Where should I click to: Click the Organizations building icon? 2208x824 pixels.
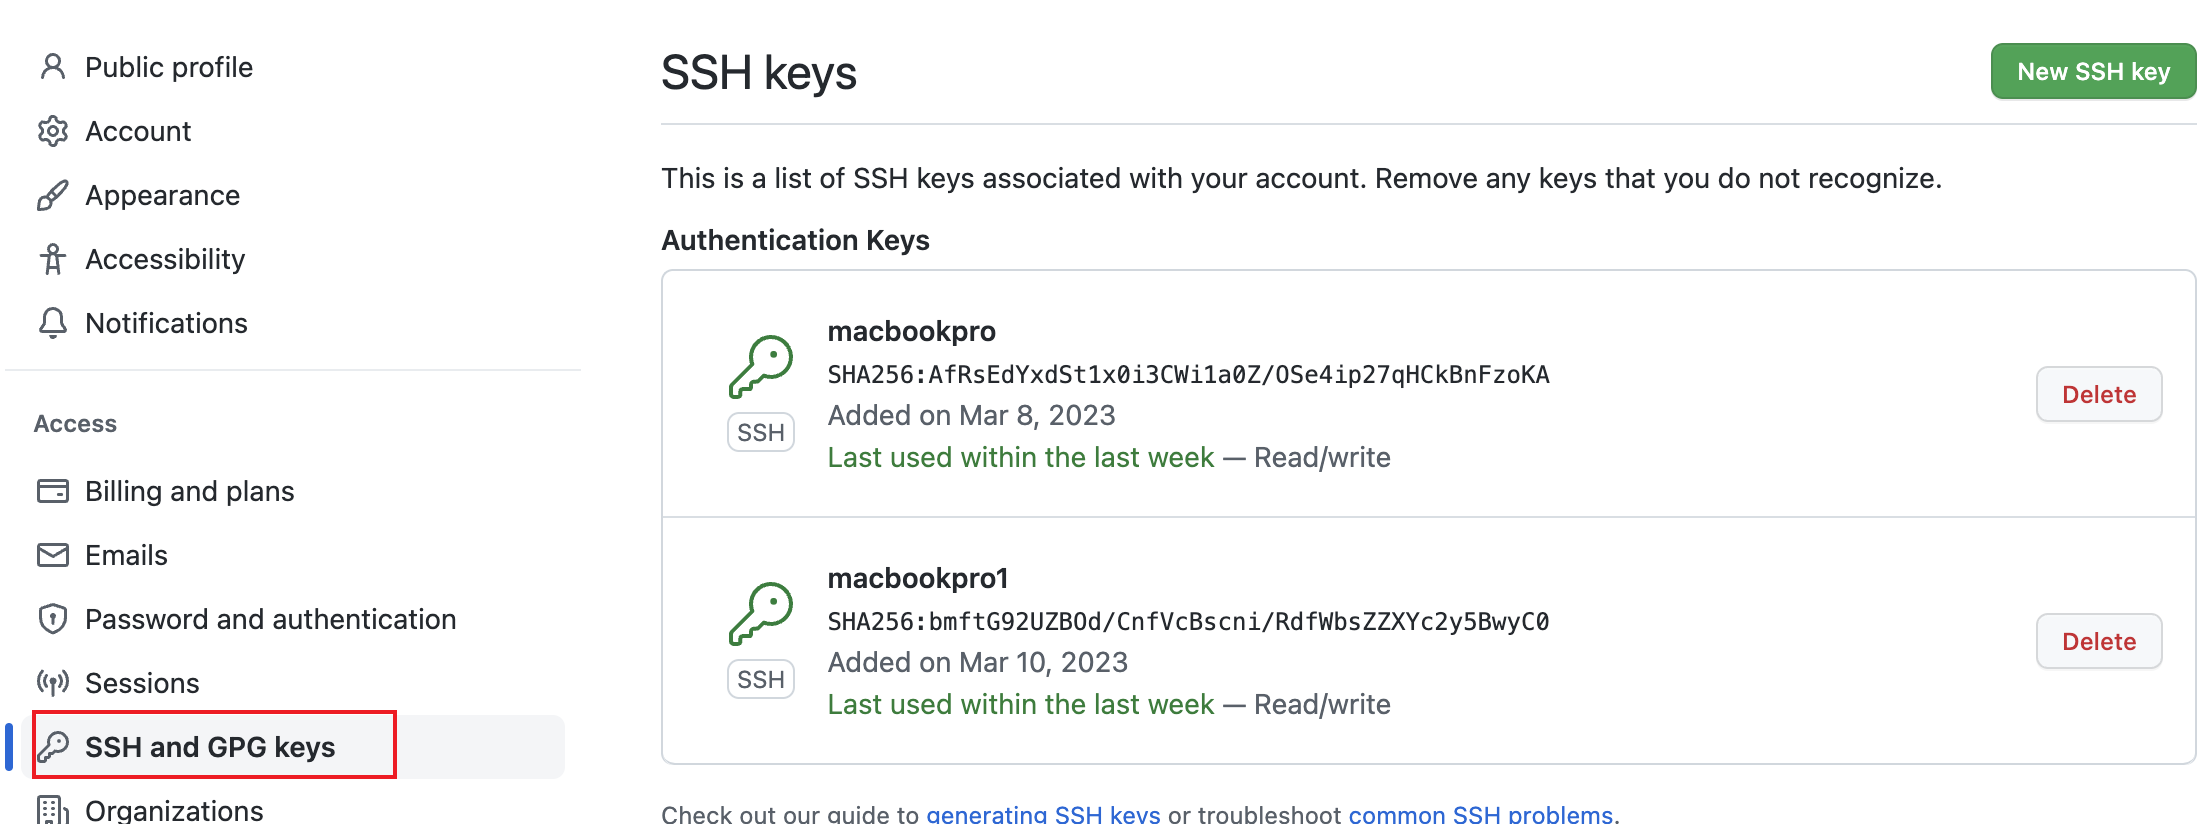53,810
